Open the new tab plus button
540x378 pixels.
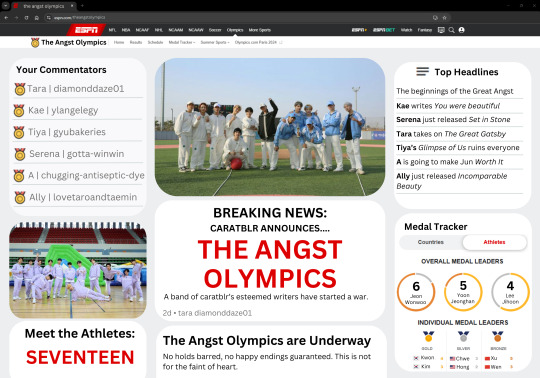coord(82,6)
